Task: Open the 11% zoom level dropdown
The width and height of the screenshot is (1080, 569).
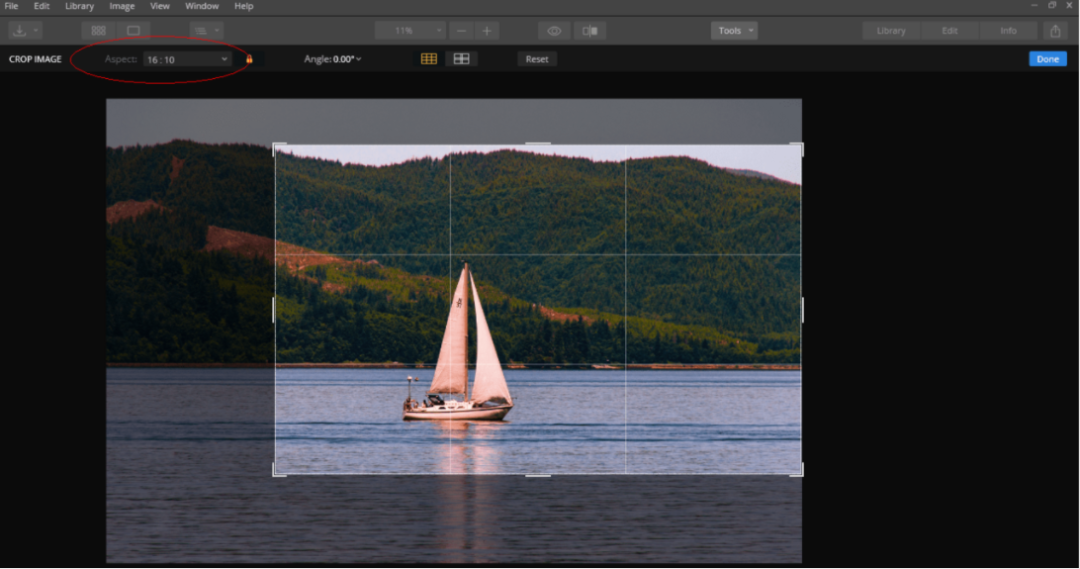Action: tap(410, 31)
